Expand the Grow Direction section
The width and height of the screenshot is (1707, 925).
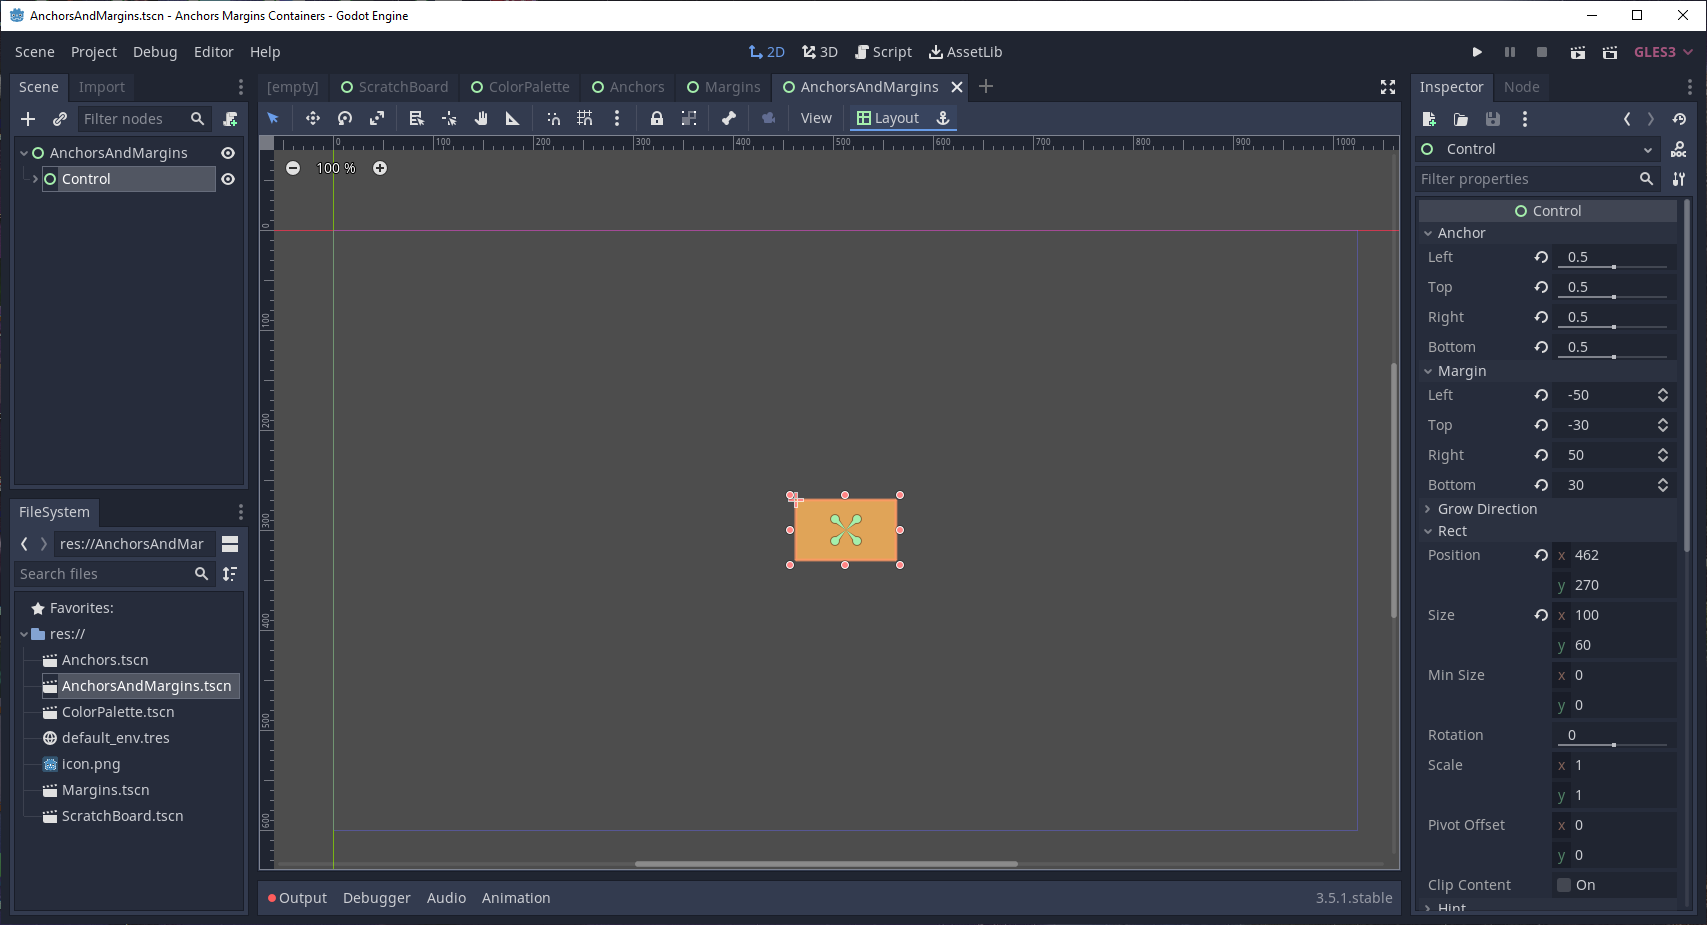(x=1428, y=508)
